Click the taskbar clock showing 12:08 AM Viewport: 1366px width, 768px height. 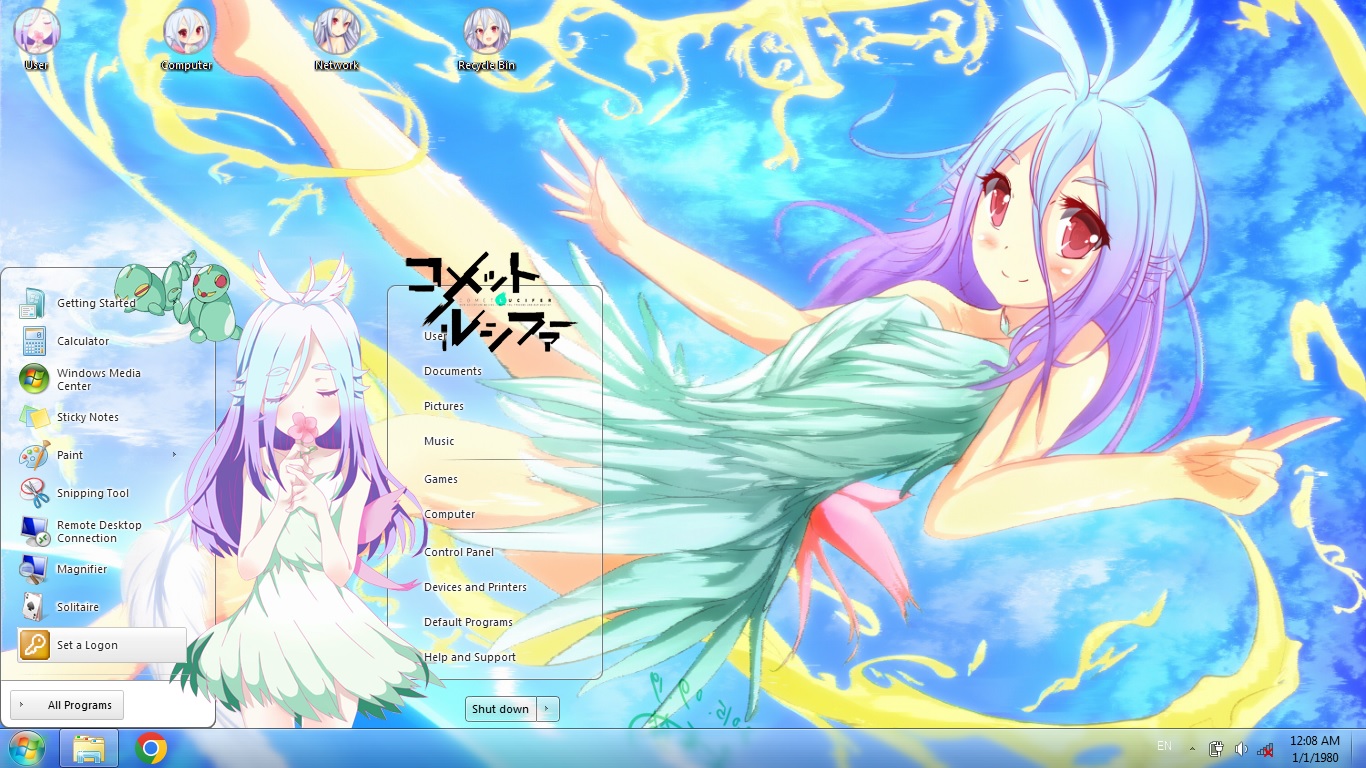pos(1315,749)
